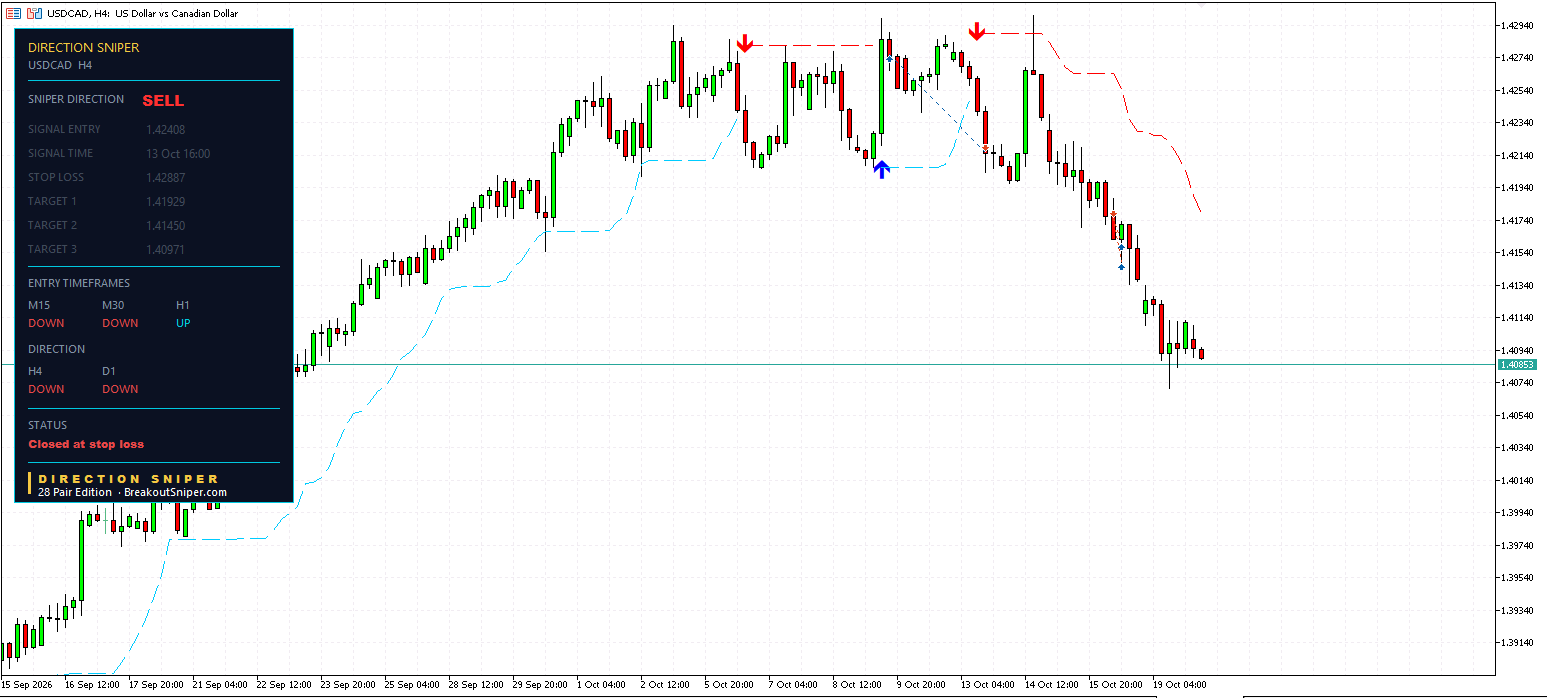Image resolution: width=1547 pixels, height=698 pixels.
Task: Click the D1 DOWN direction status
Action: [x=120, y=389]
